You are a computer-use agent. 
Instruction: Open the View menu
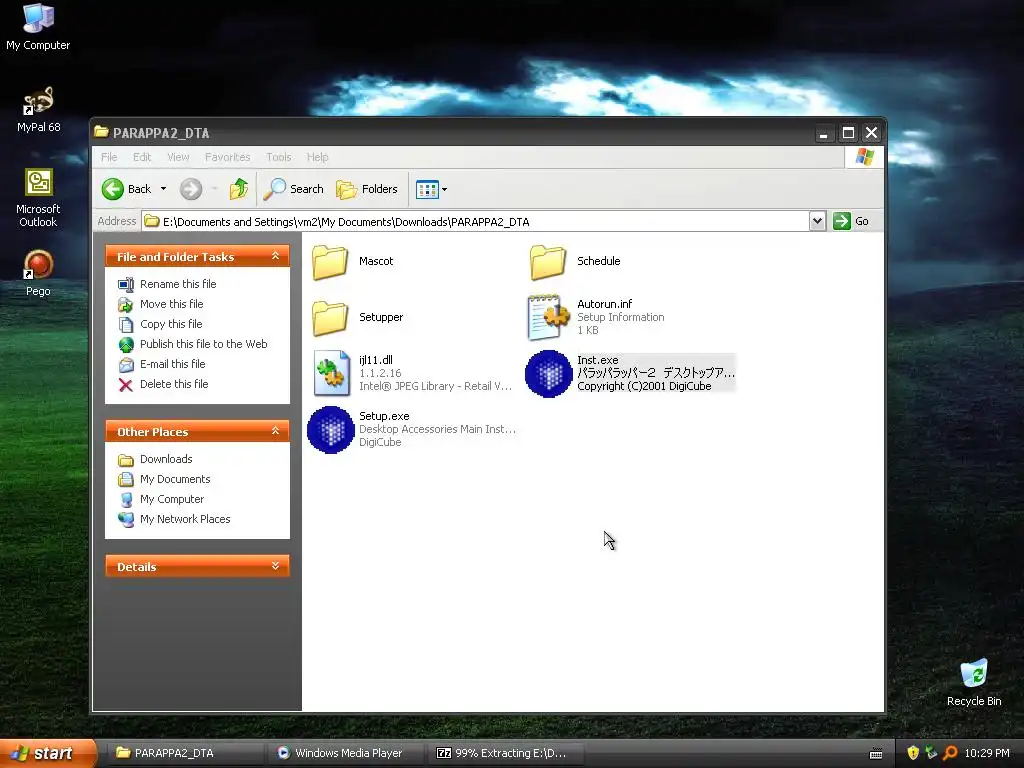[x=178, y=157]
